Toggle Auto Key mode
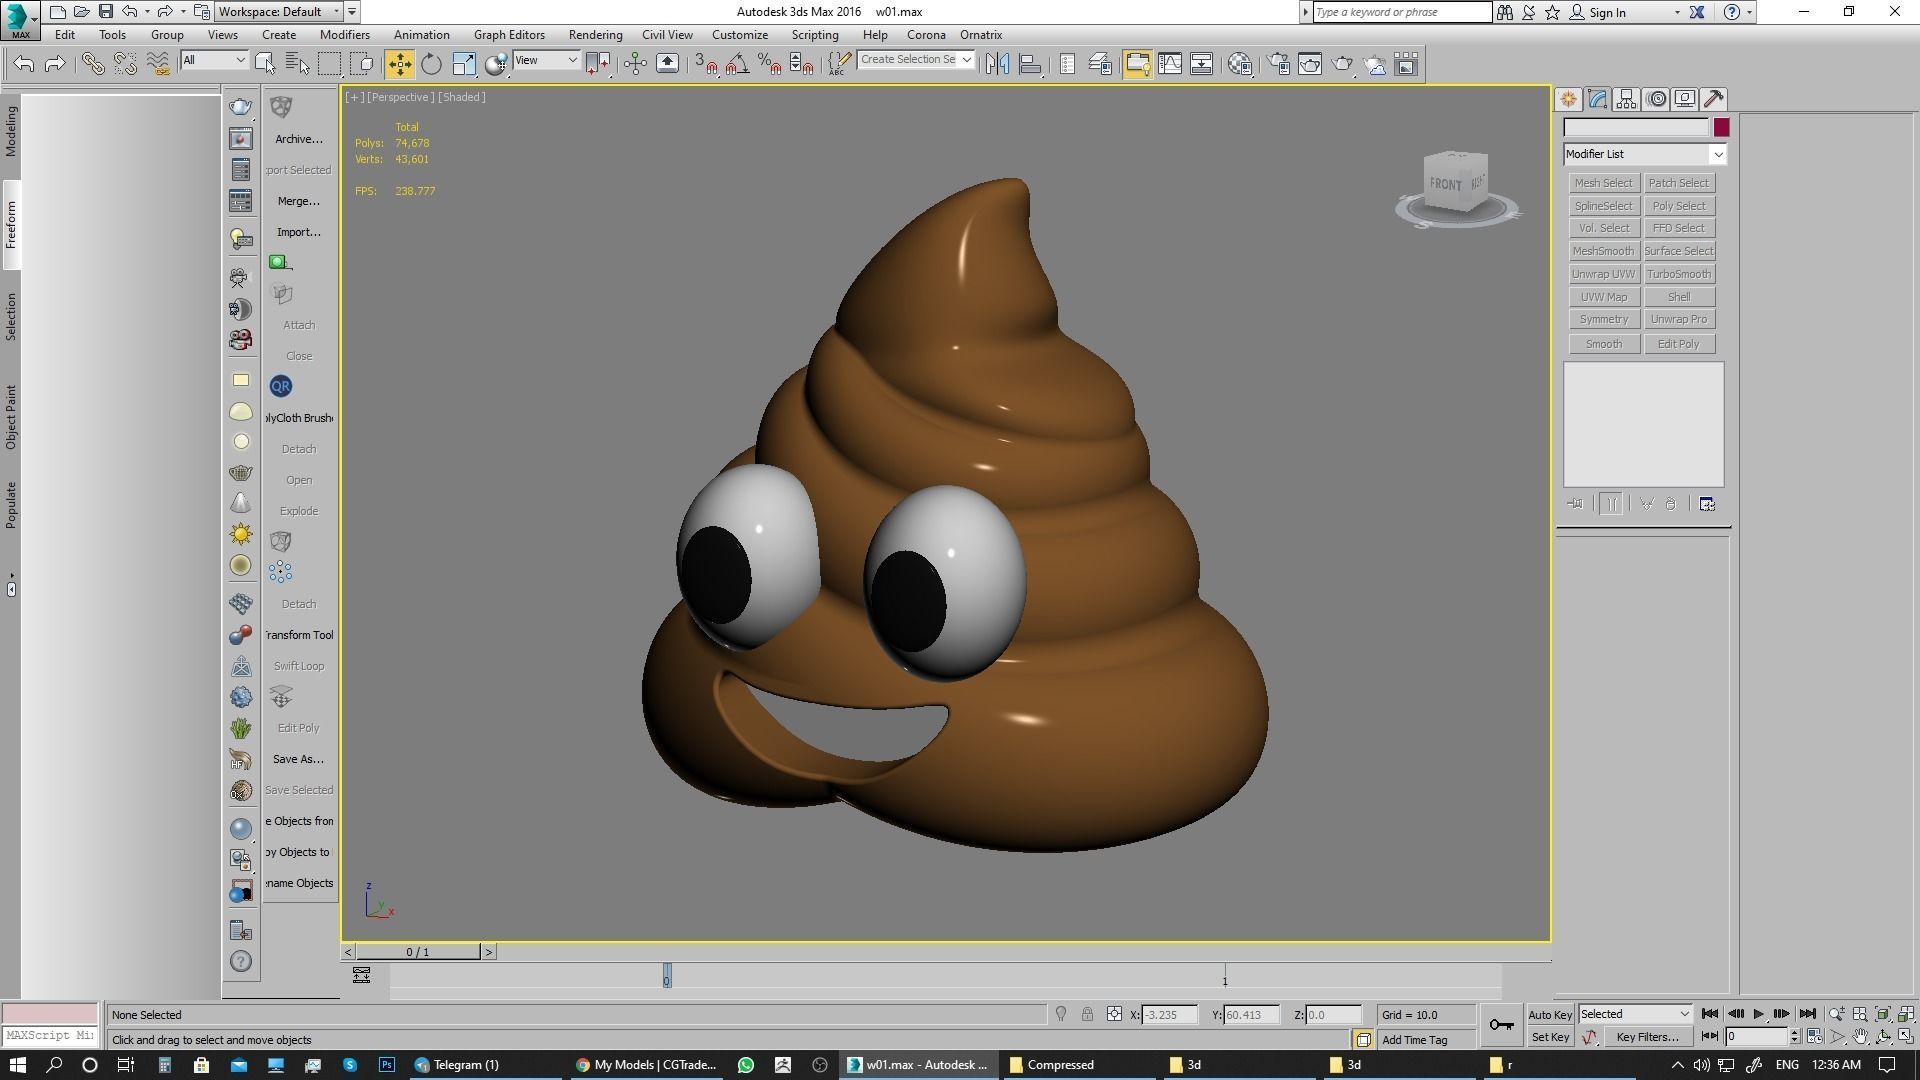The width and height of the screenshot is (1920, 1080). 1550,1014
